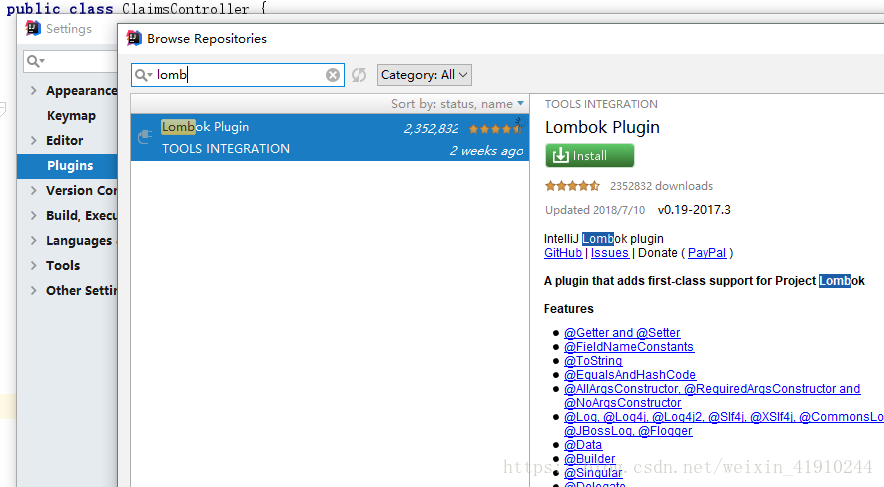
Task: Click the "v0.19-2017.3" version text
Action: point(694,210)
